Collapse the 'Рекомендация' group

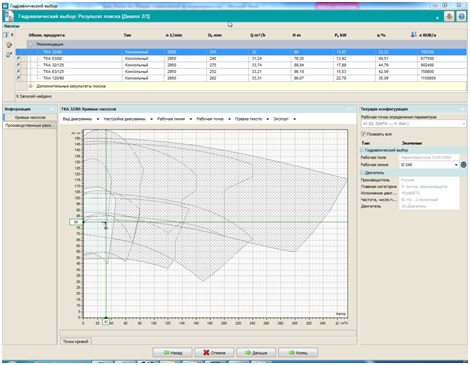[31, 44]
